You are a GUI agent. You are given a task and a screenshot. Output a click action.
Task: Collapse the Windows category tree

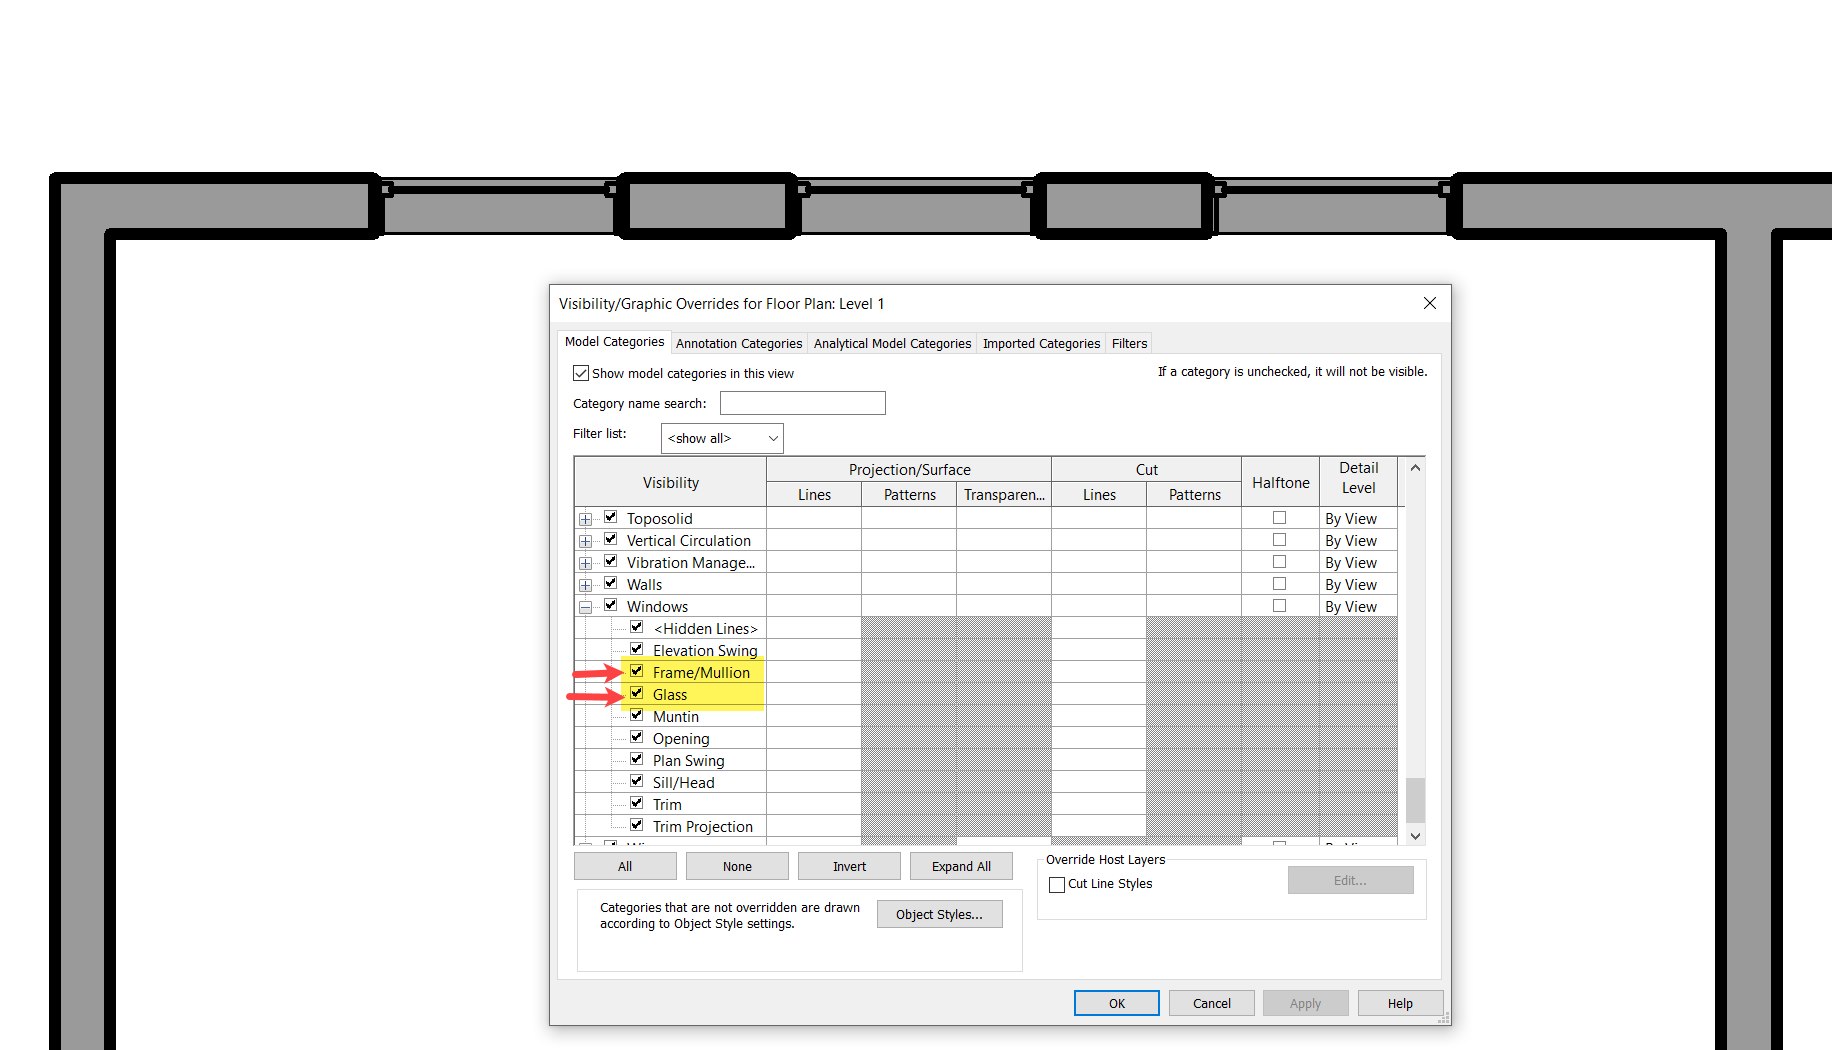pyautogui.click(x=586, y=605)
